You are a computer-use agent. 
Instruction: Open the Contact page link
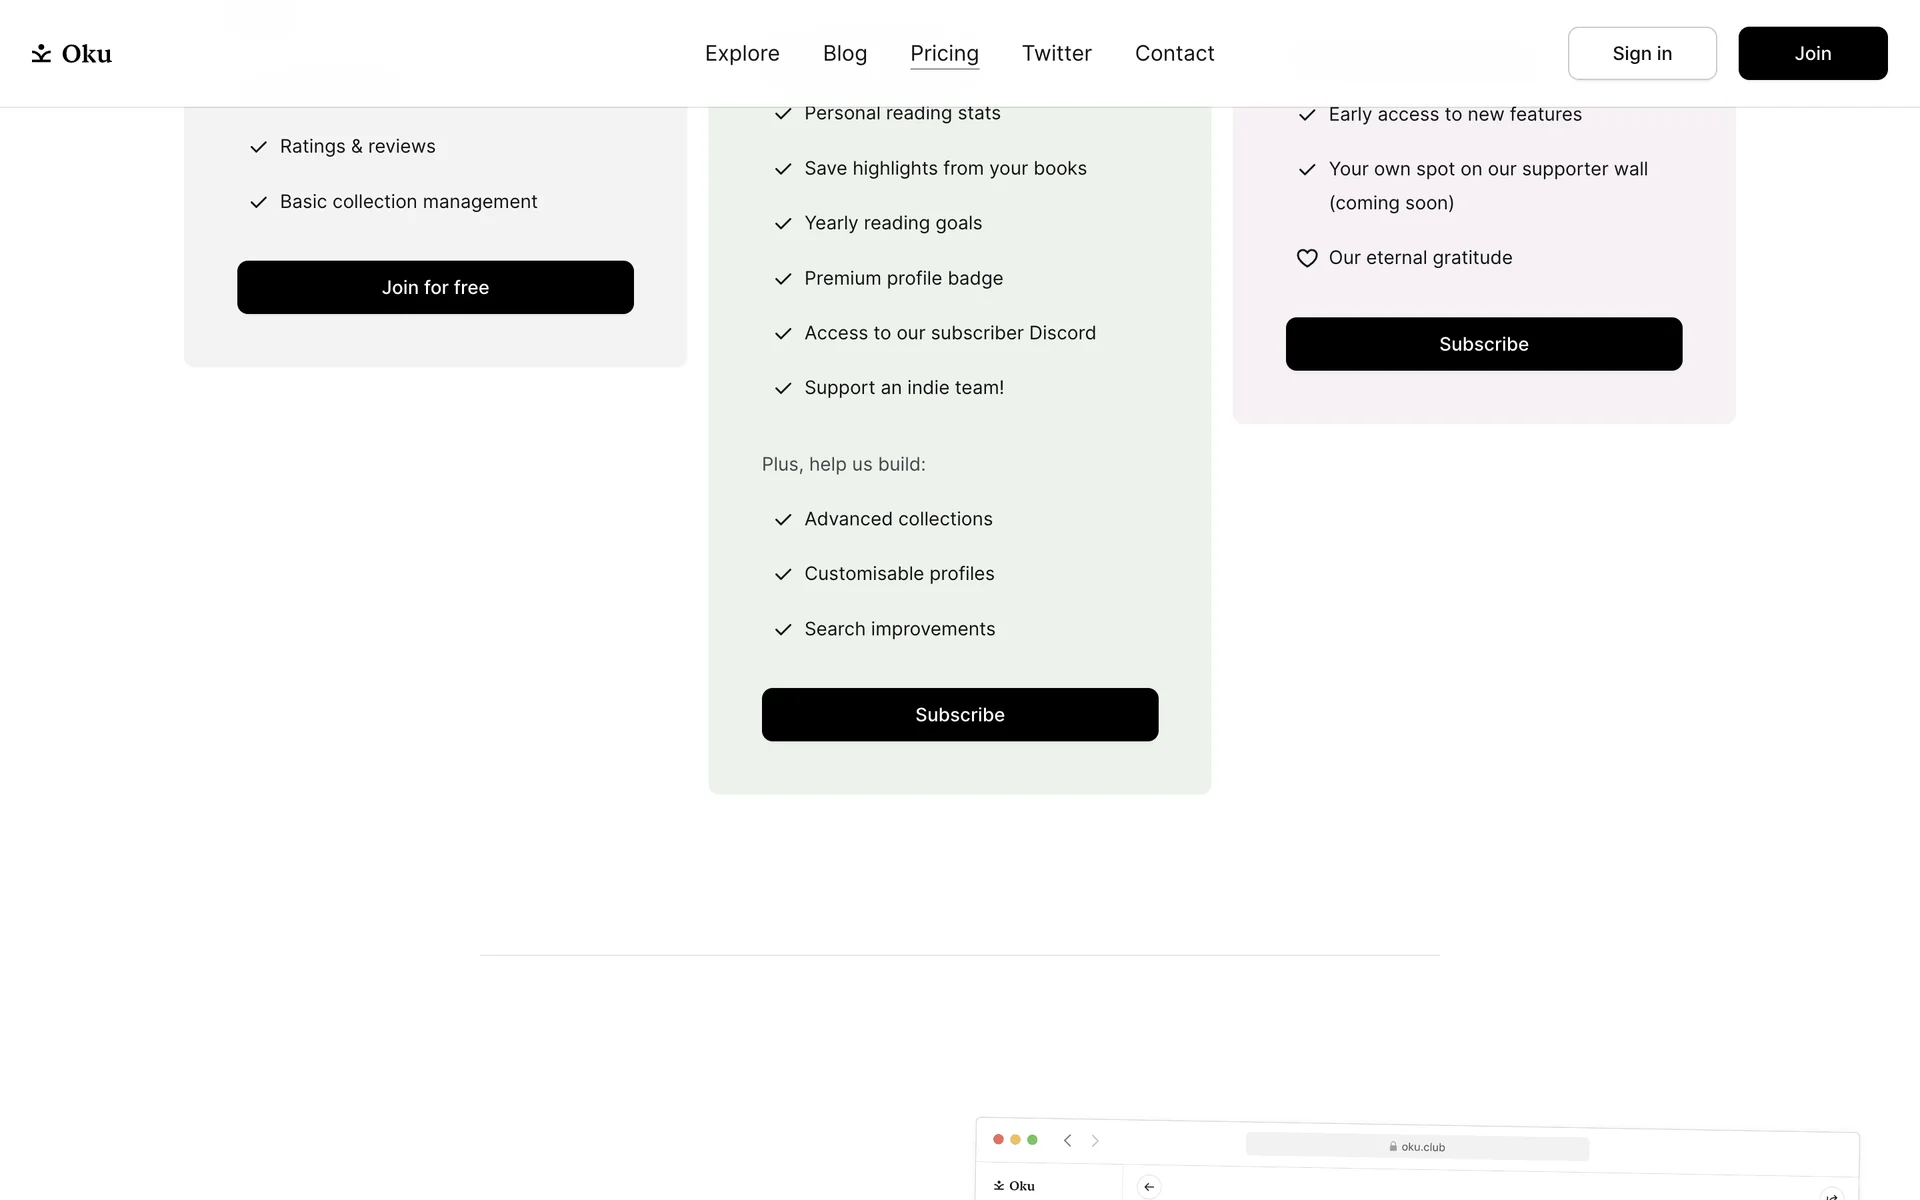[1174, 54]
